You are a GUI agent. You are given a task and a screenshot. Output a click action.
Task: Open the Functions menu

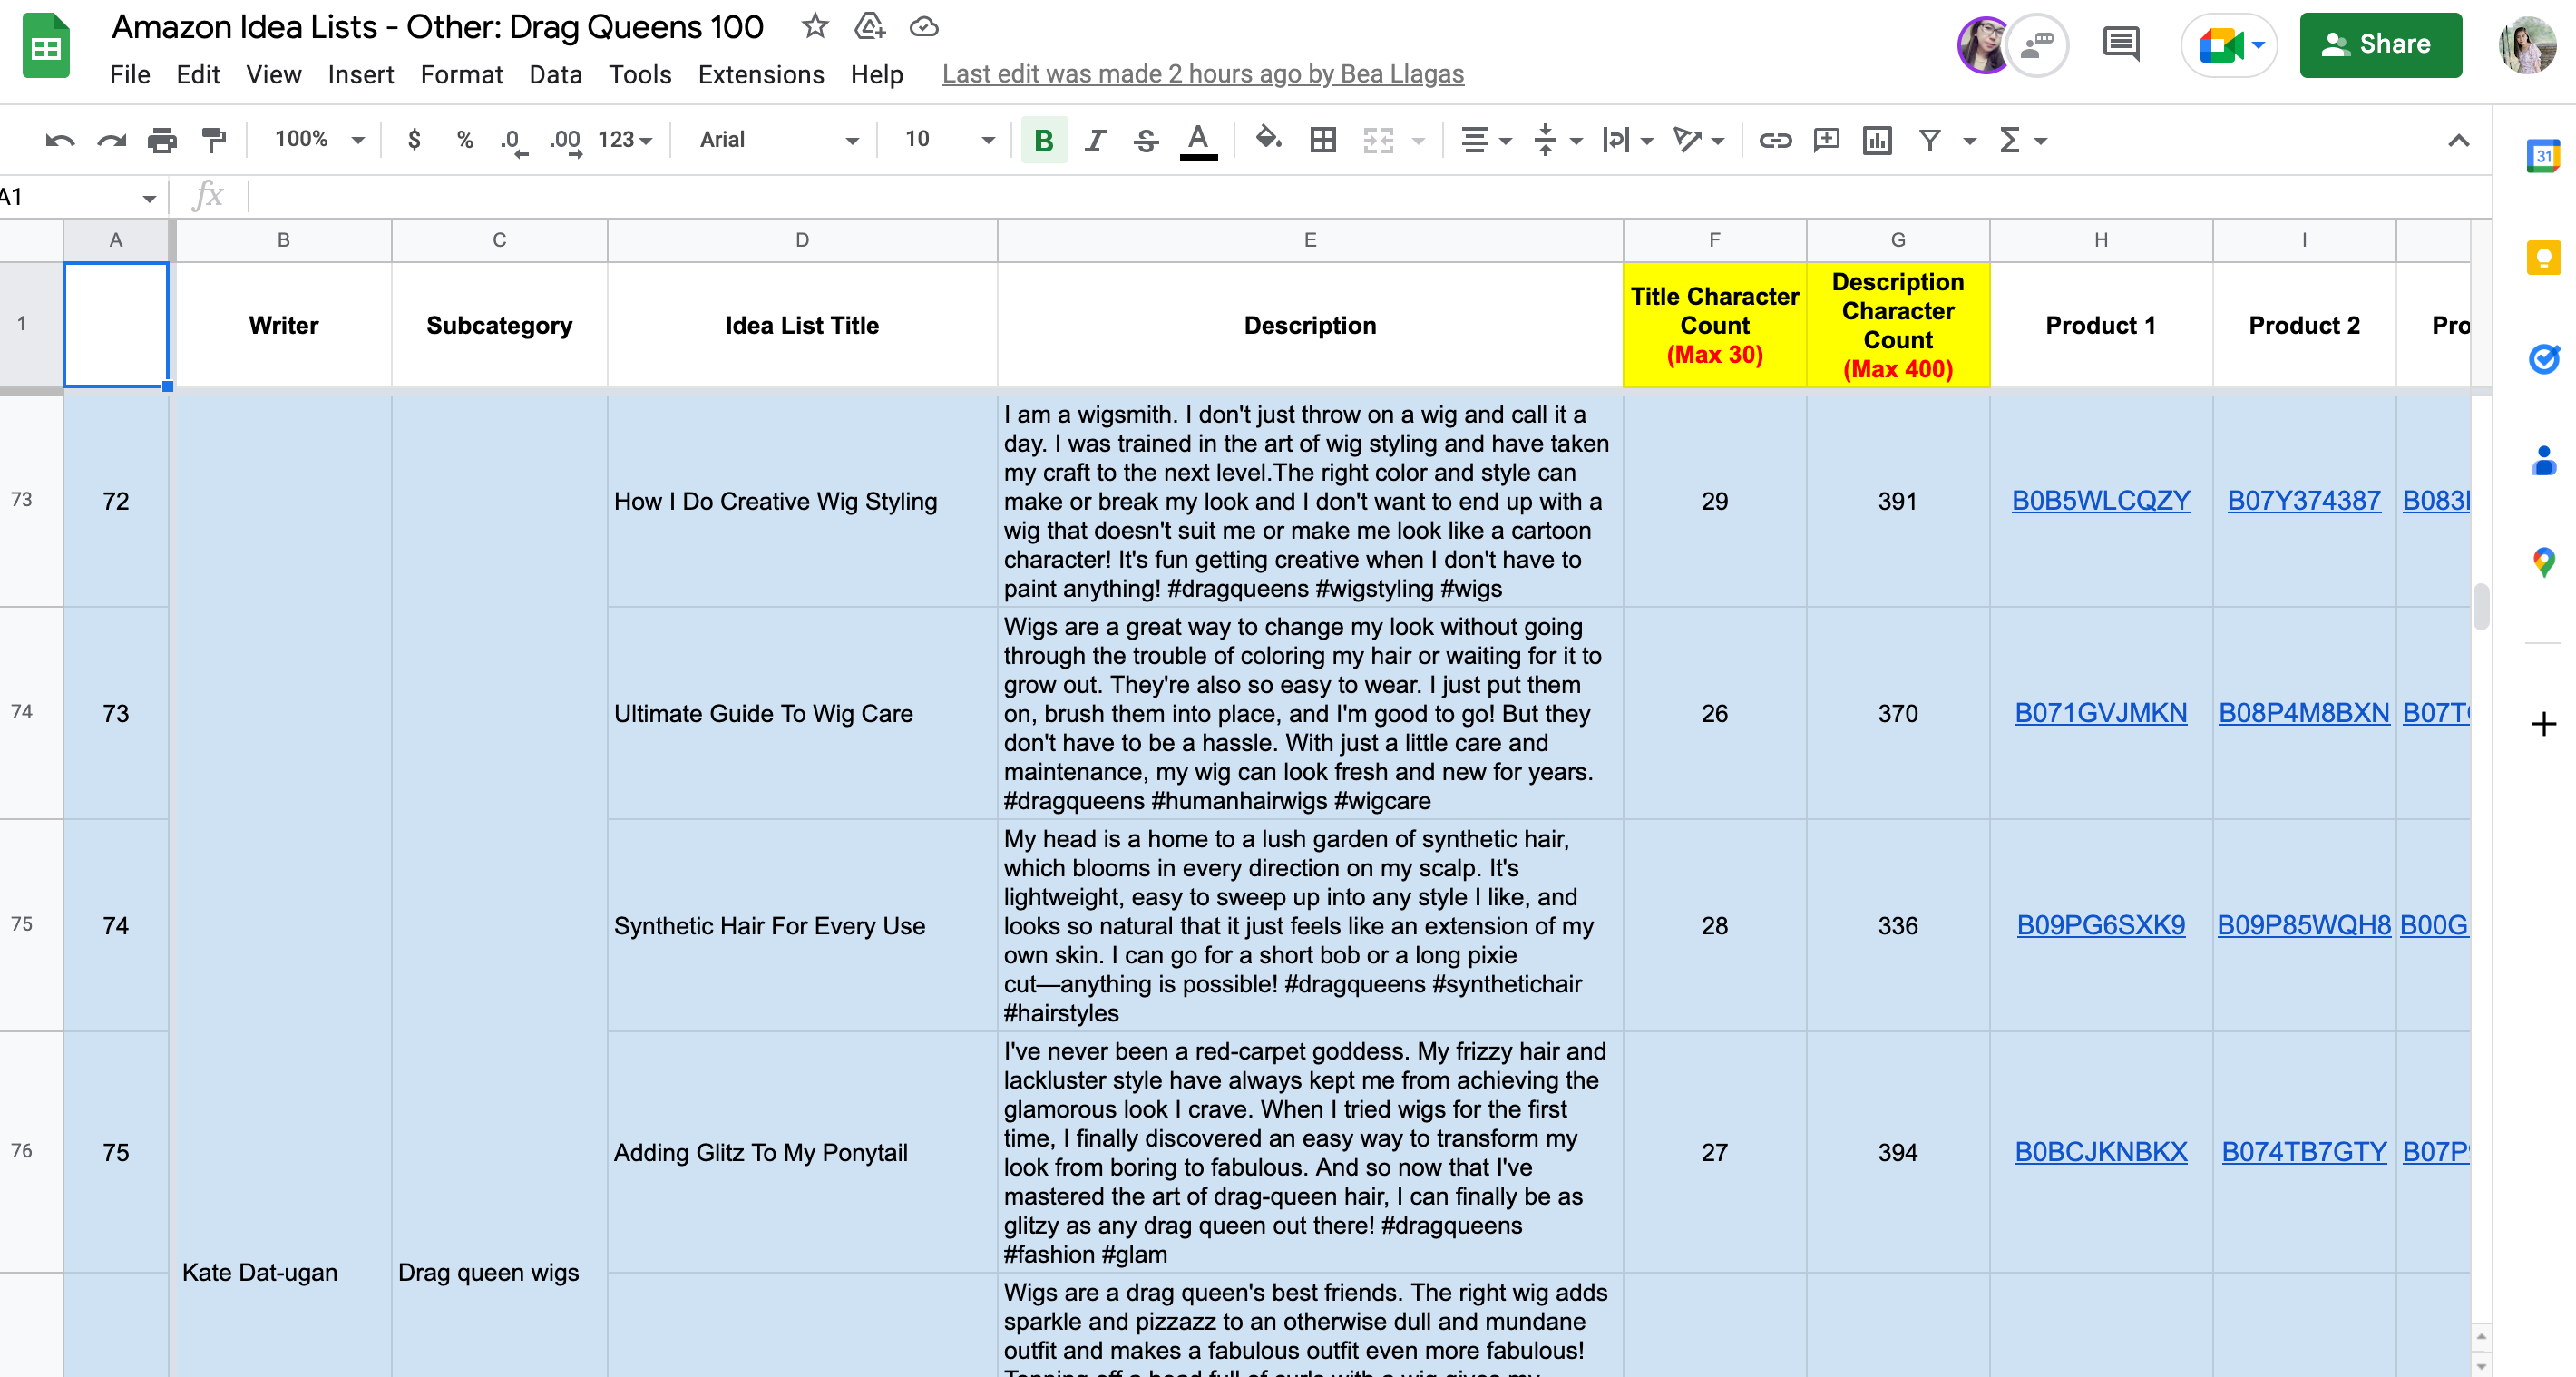[2022, 140]
